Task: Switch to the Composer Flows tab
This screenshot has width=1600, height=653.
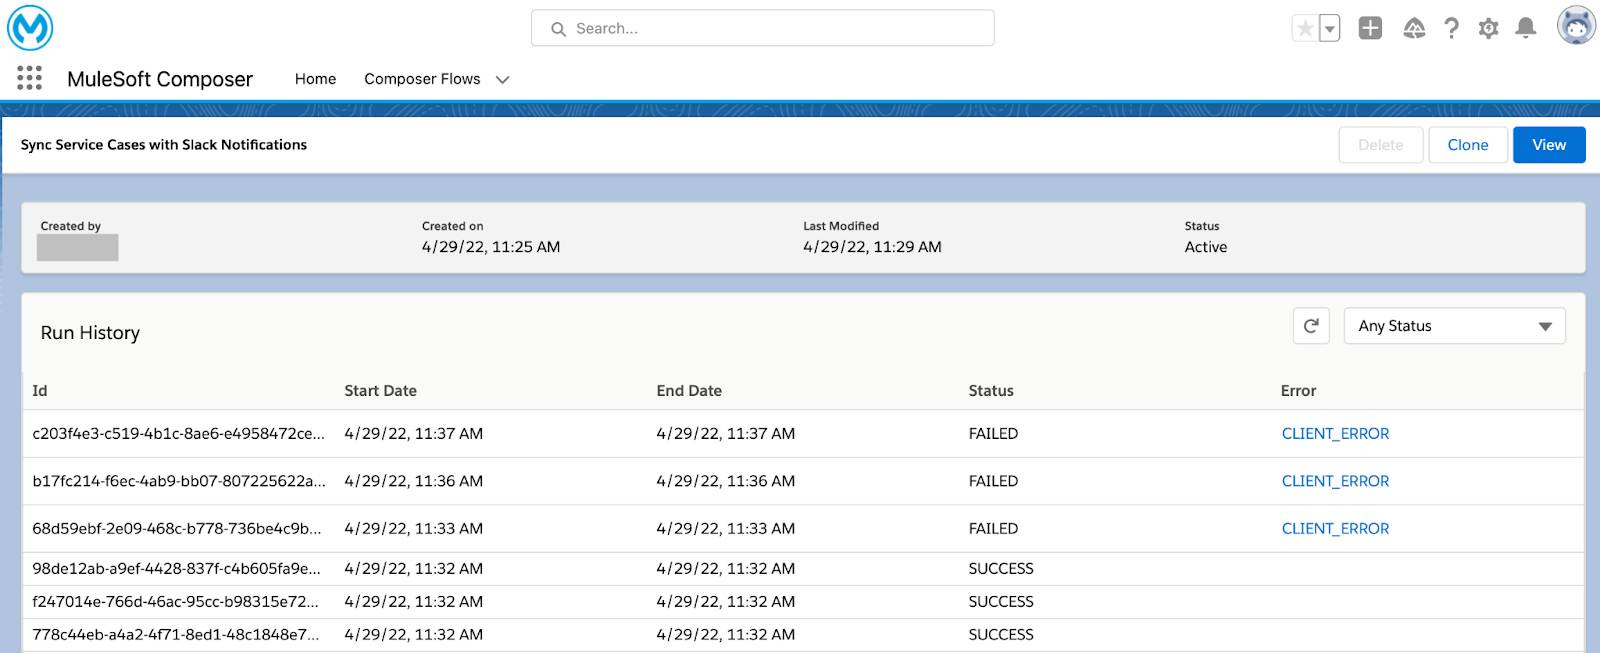Action: pyautogui.click(x=422, y=79)
